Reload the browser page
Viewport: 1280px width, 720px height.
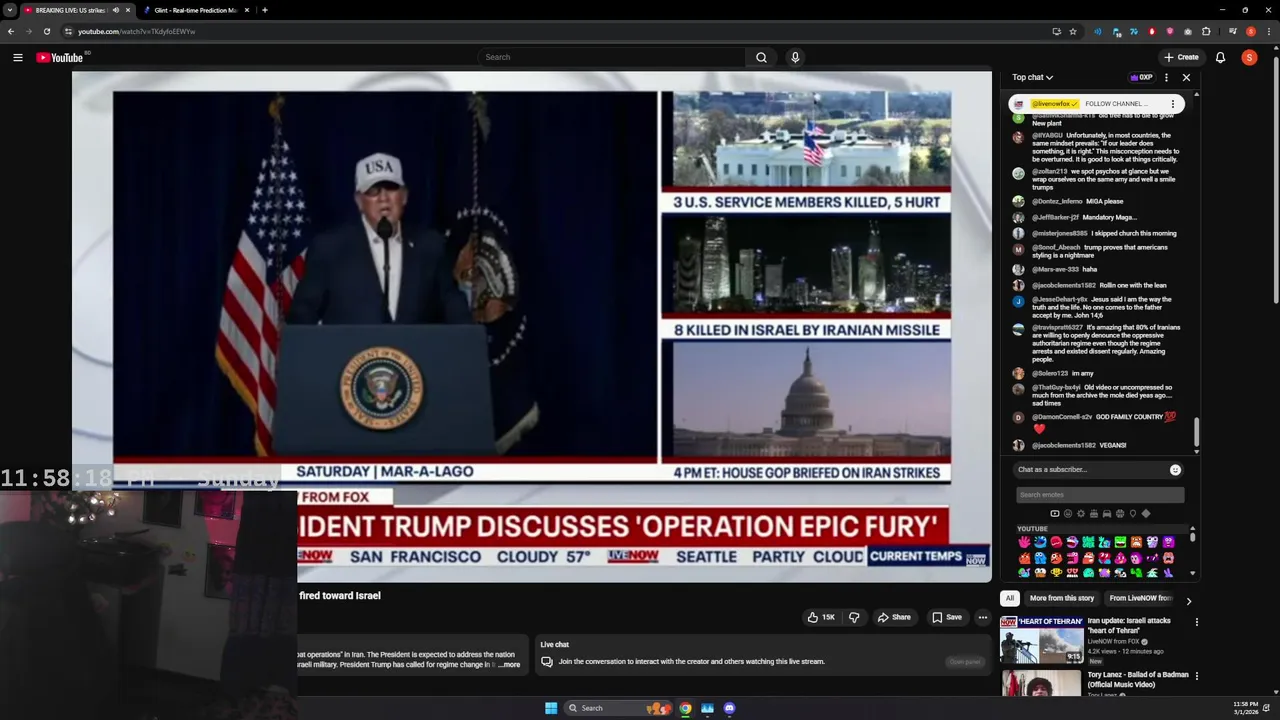(x=46, y=31)
